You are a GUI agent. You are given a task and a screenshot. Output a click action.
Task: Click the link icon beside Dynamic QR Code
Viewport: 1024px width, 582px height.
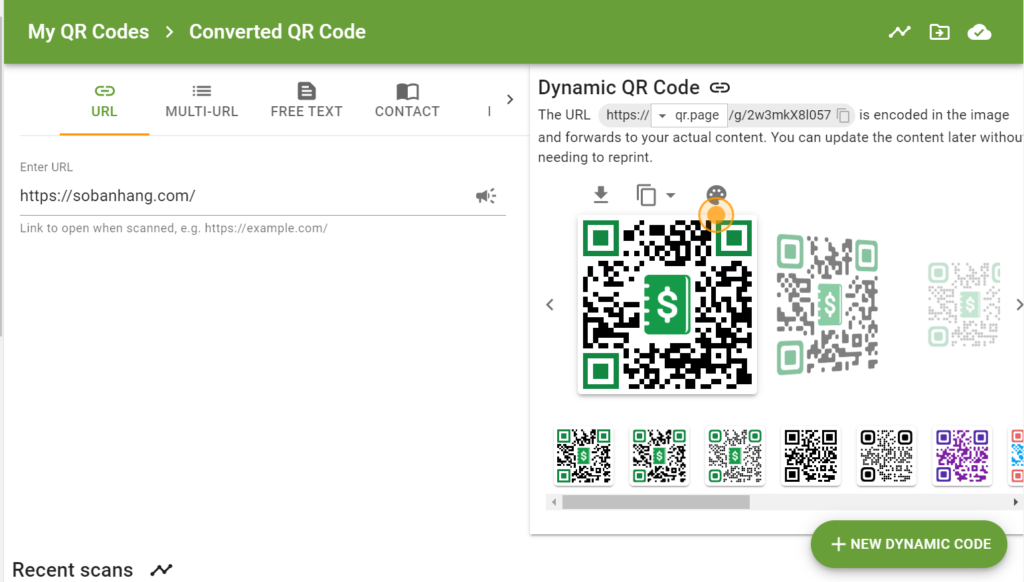pos(720,88)
